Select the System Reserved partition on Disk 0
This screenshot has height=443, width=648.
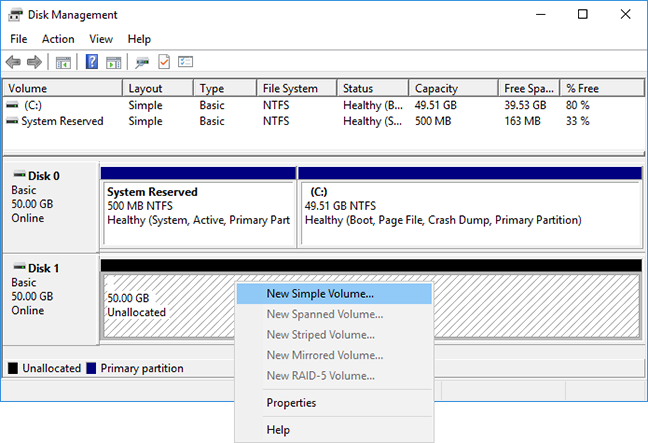coord(198,207)
